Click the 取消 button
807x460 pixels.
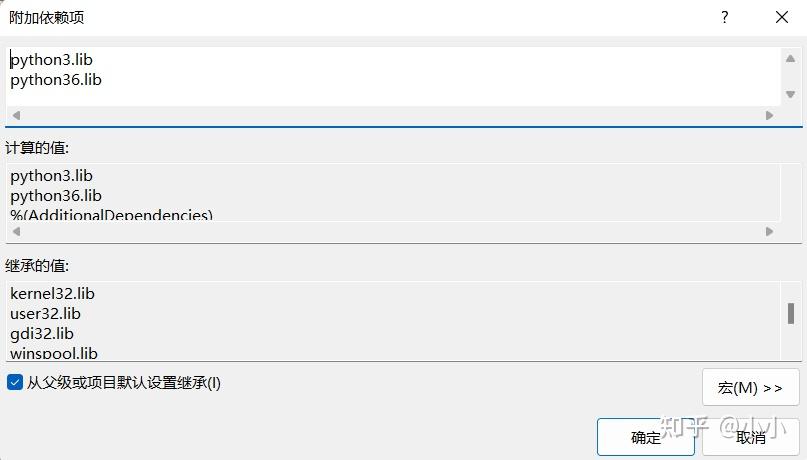pyautogui.click(x=750, y=437)
